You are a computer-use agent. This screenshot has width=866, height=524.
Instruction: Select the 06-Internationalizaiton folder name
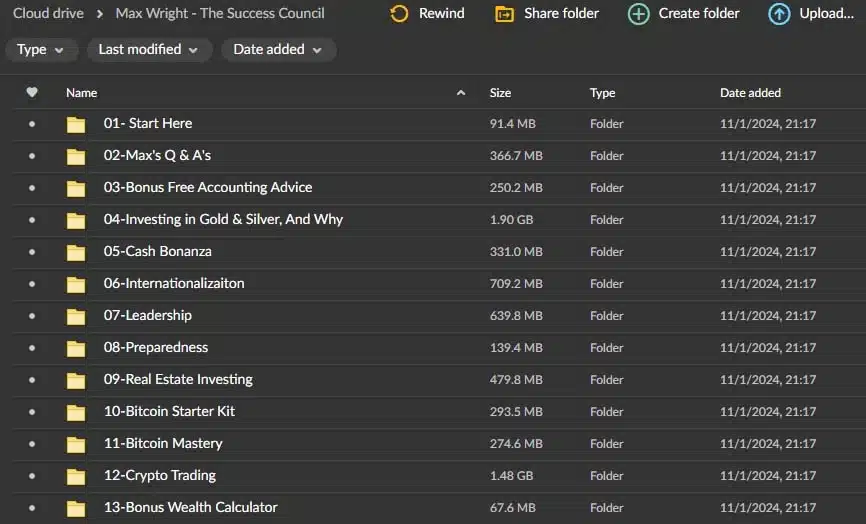click(174, 283)
